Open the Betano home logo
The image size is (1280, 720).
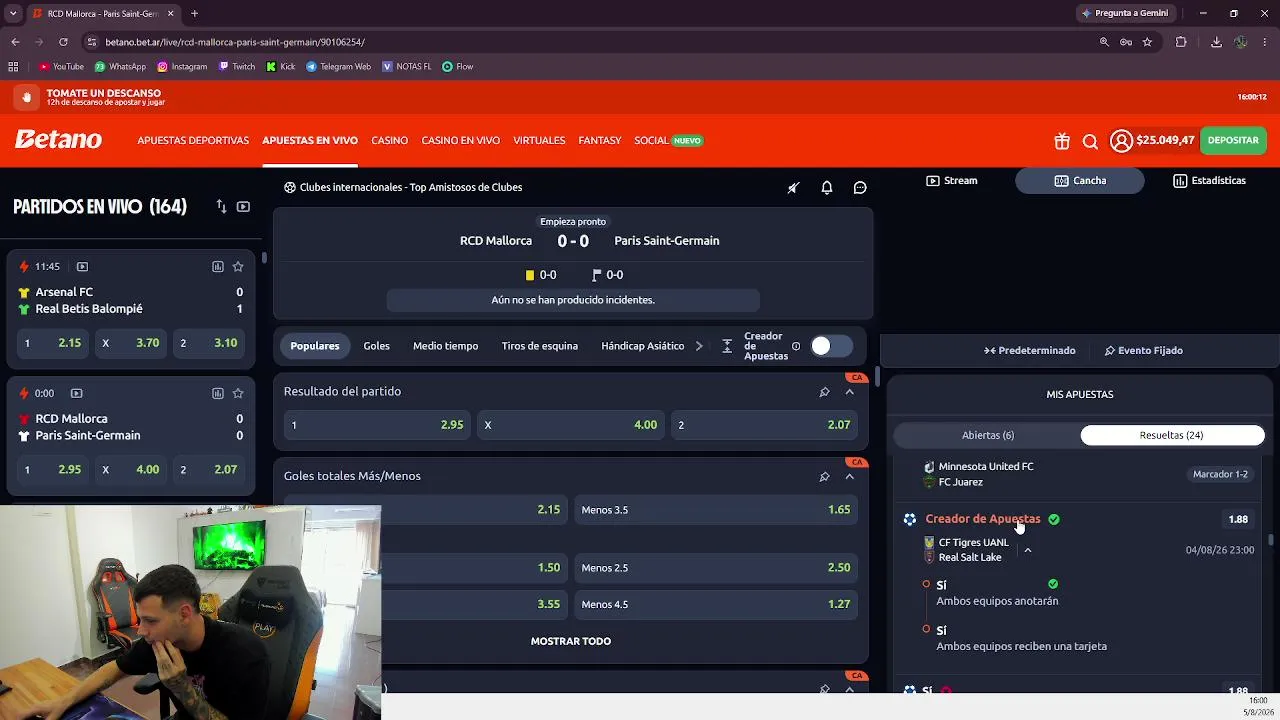tap(58, 140)
